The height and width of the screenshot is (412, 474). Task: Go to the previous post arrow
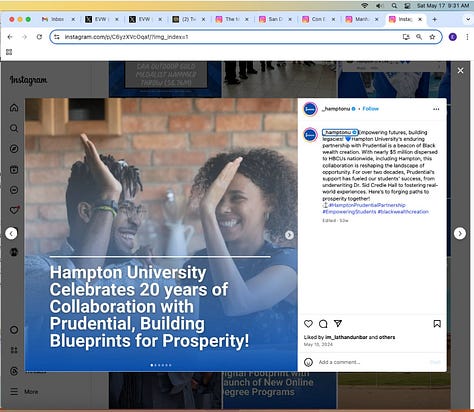coord(11,233)
